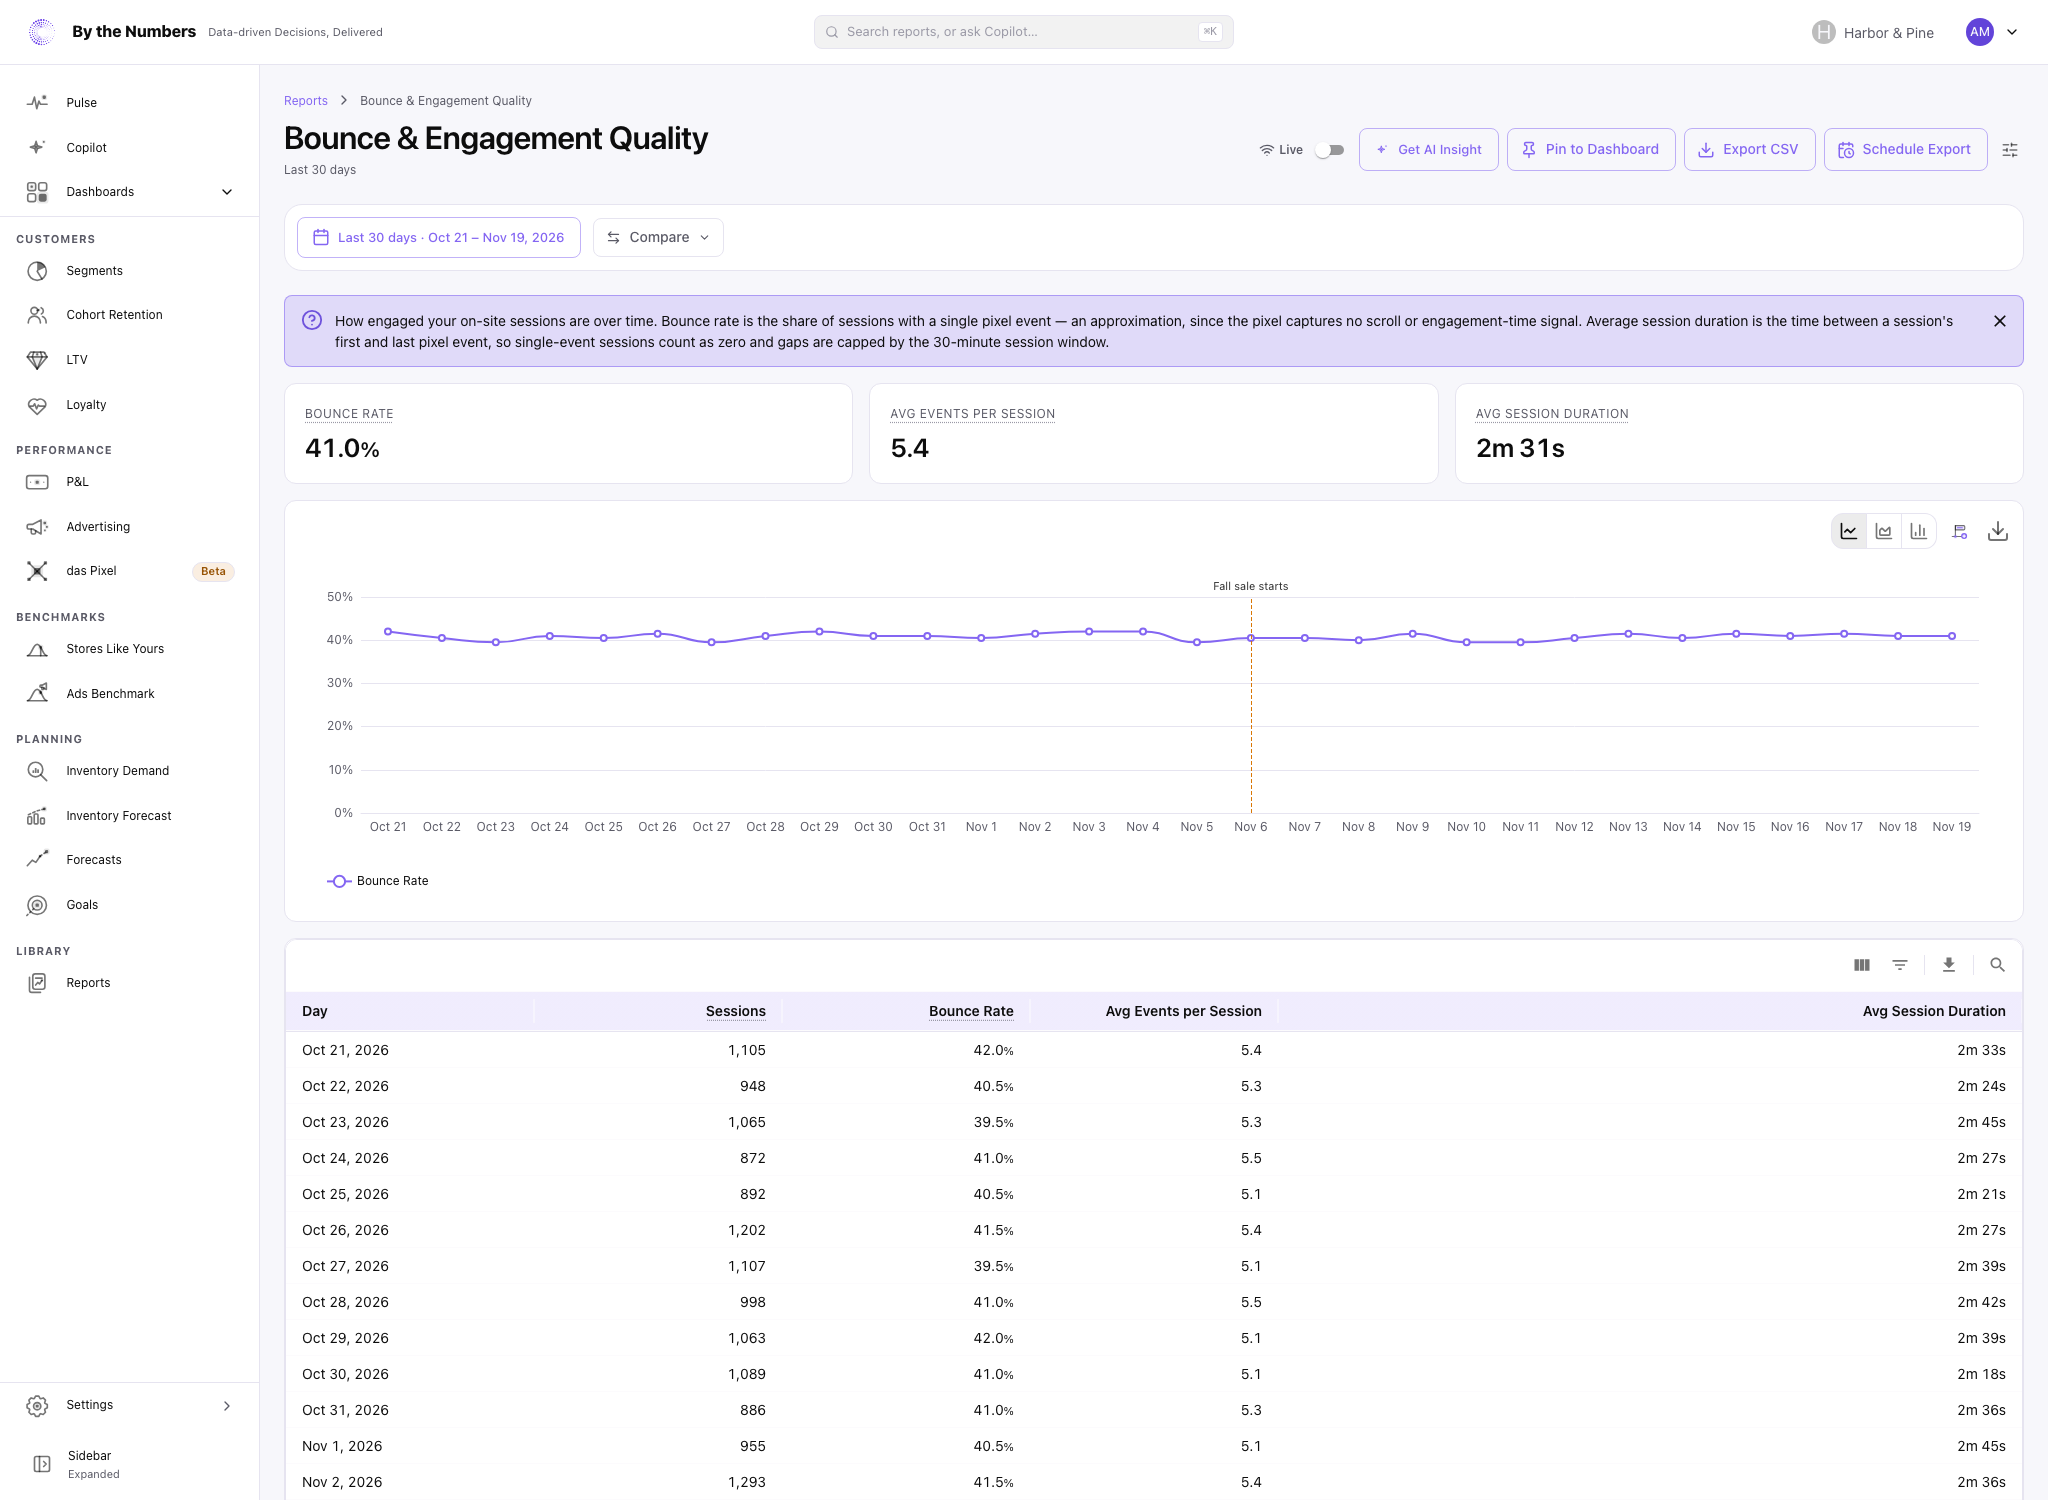2048x1500 pixels.
Task: Open table filter icon
Action: point(1900,965)
